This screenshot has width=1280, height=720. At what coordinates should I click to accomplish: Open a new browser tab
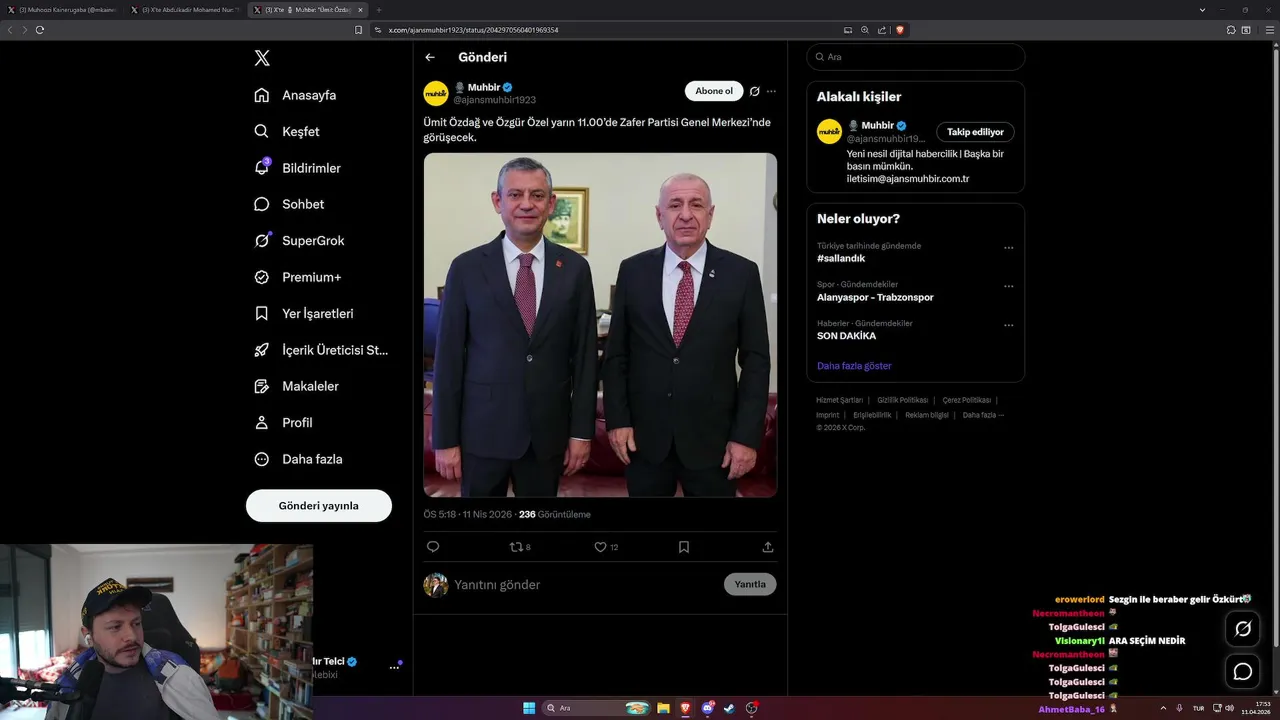379,10
